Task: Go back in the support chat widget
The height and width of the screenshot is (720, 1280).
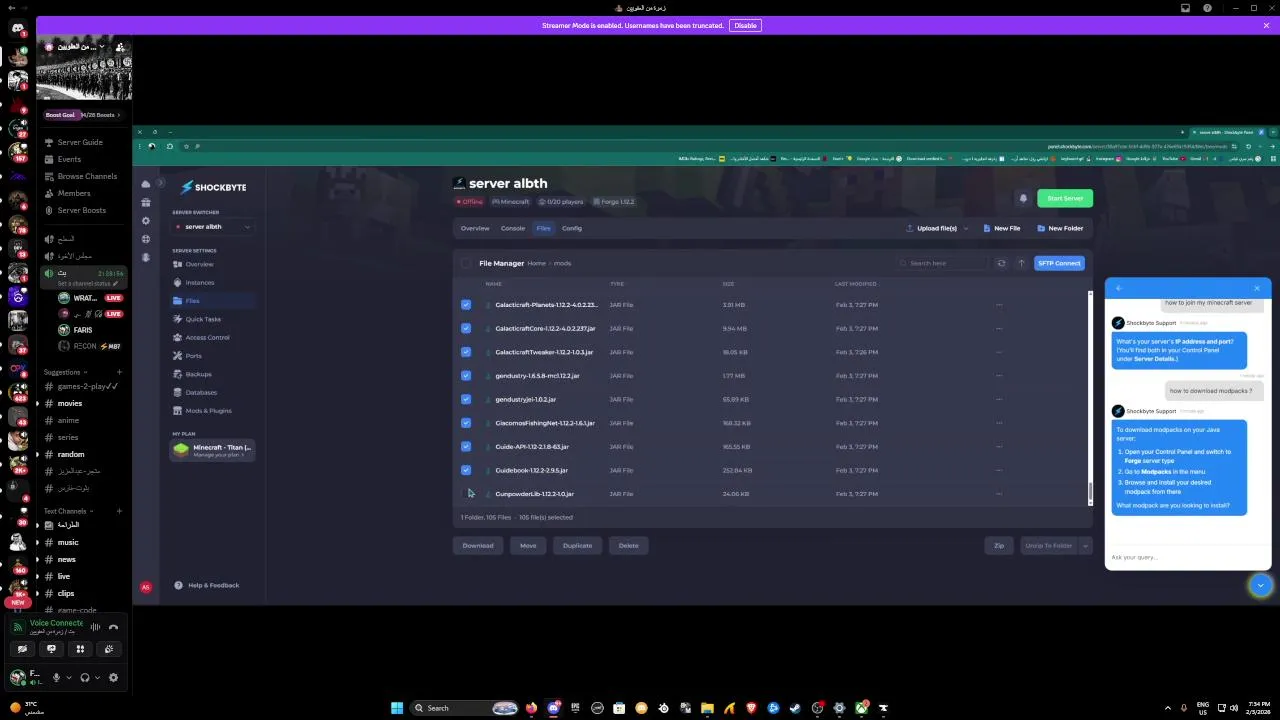Action: (1119, 288)
